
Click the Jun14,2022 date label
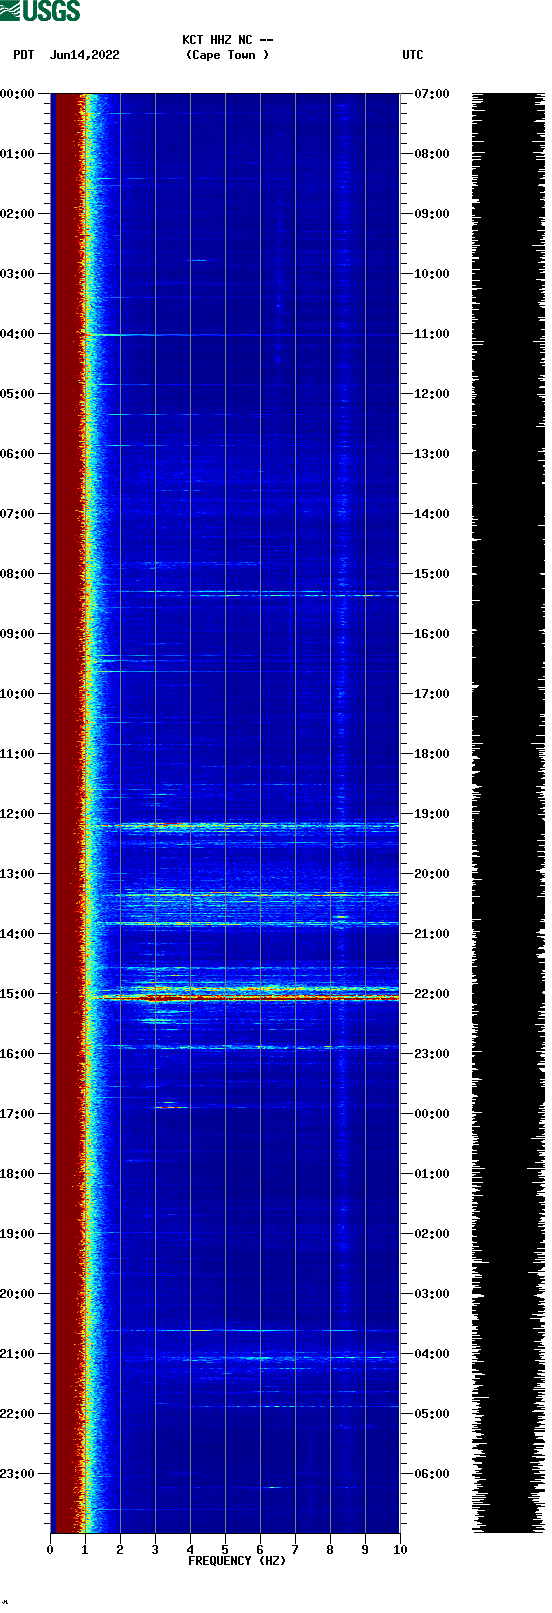[x=84, y=55]
